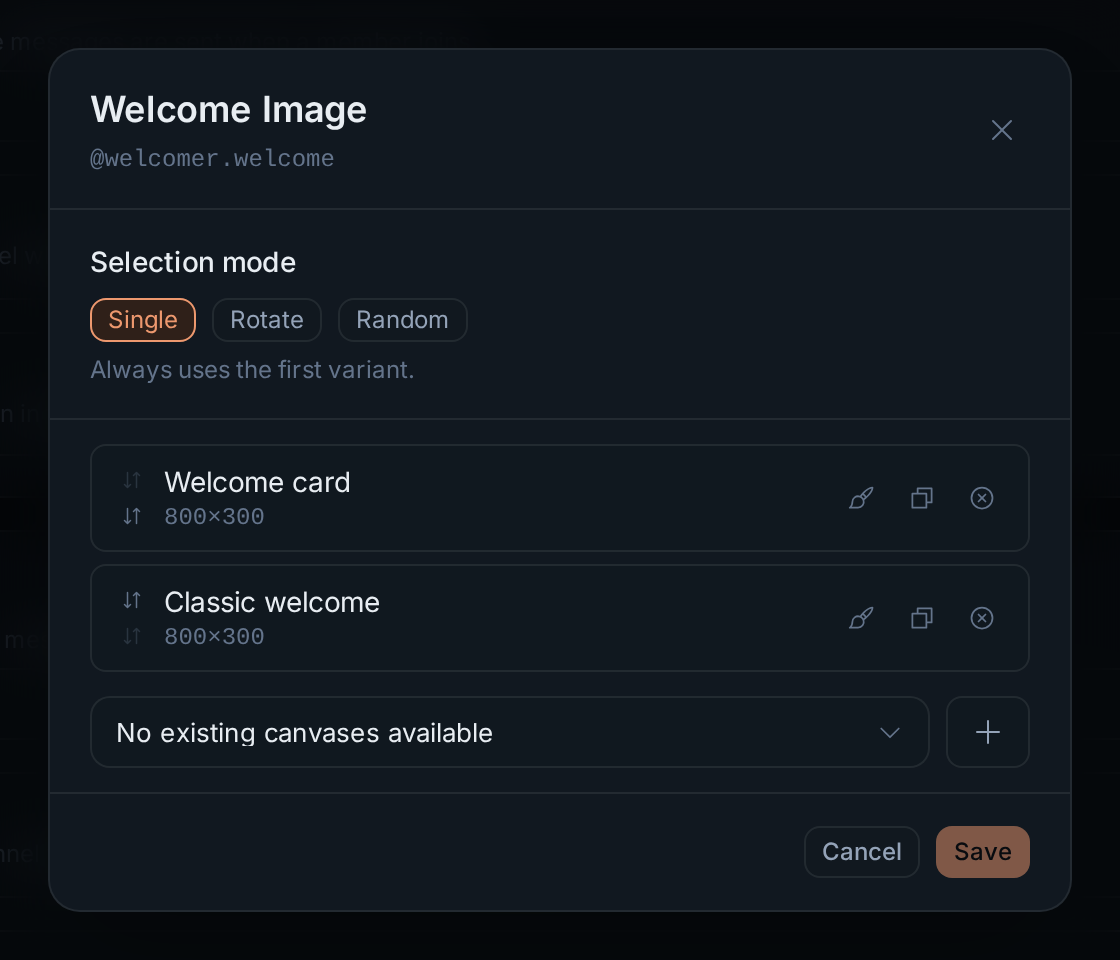This screenshot has height=960, width=1120.
Task: Cancel the Welcome Image changes
Action: 861,851
